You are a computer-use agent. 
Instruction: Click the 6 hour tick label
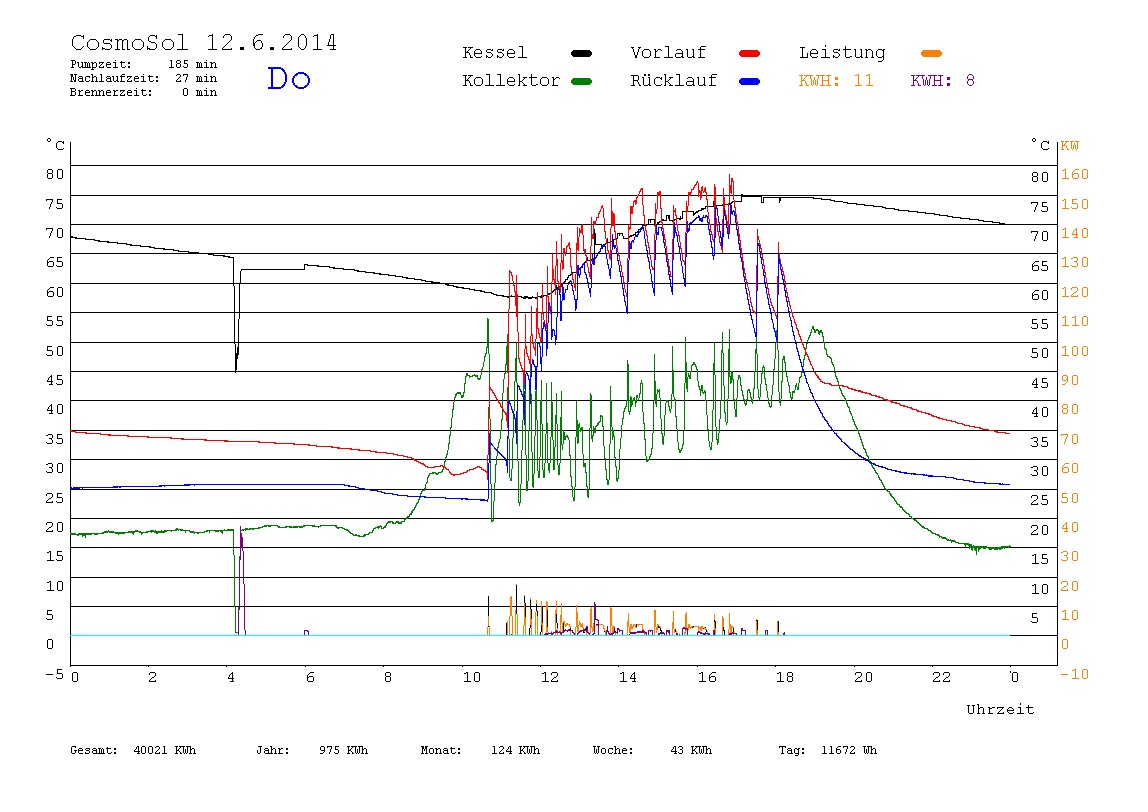point(310,677)
